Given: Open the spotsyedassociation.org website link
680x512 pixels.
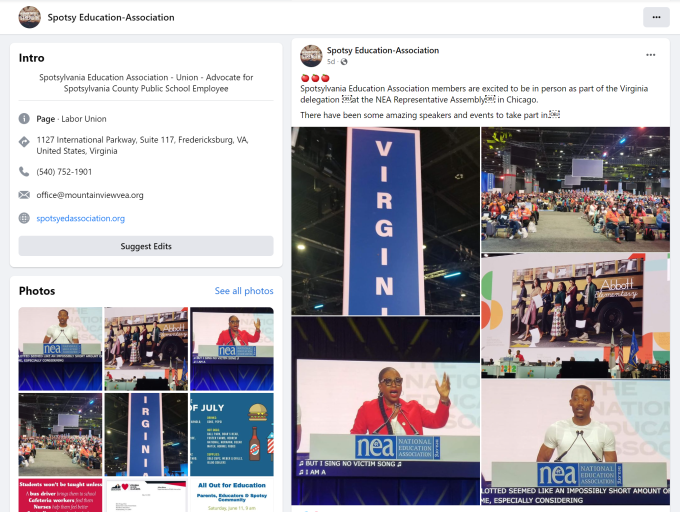Looking at the screenshot, I should coord(81,218).
